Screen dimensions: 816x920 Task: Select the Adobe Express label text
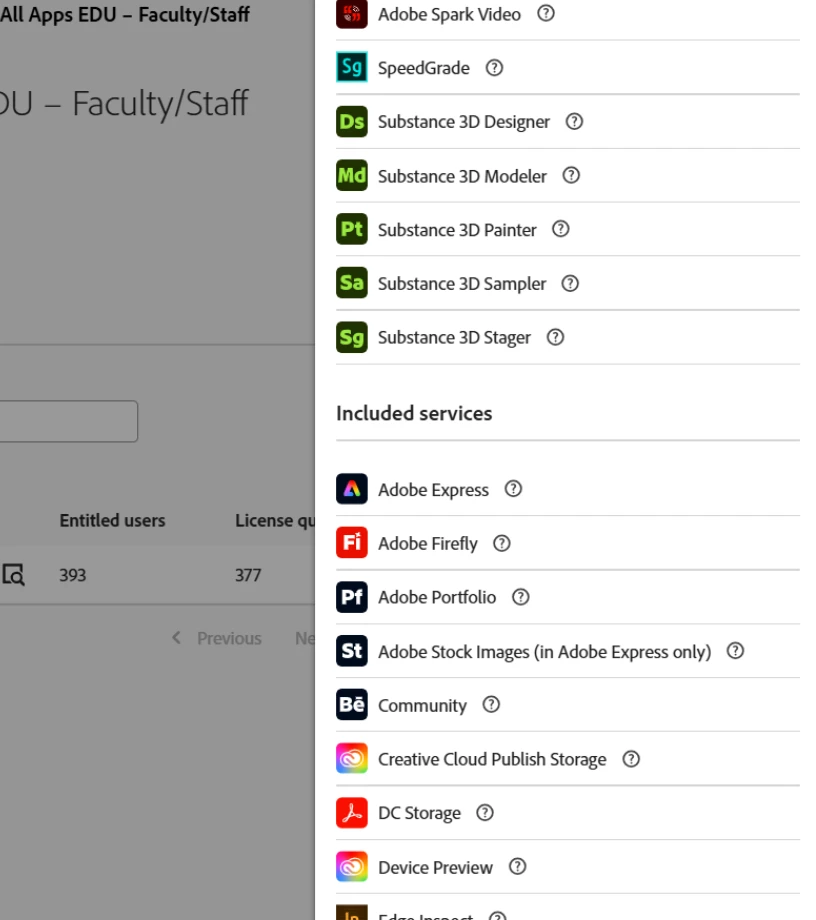pos(433,489)
